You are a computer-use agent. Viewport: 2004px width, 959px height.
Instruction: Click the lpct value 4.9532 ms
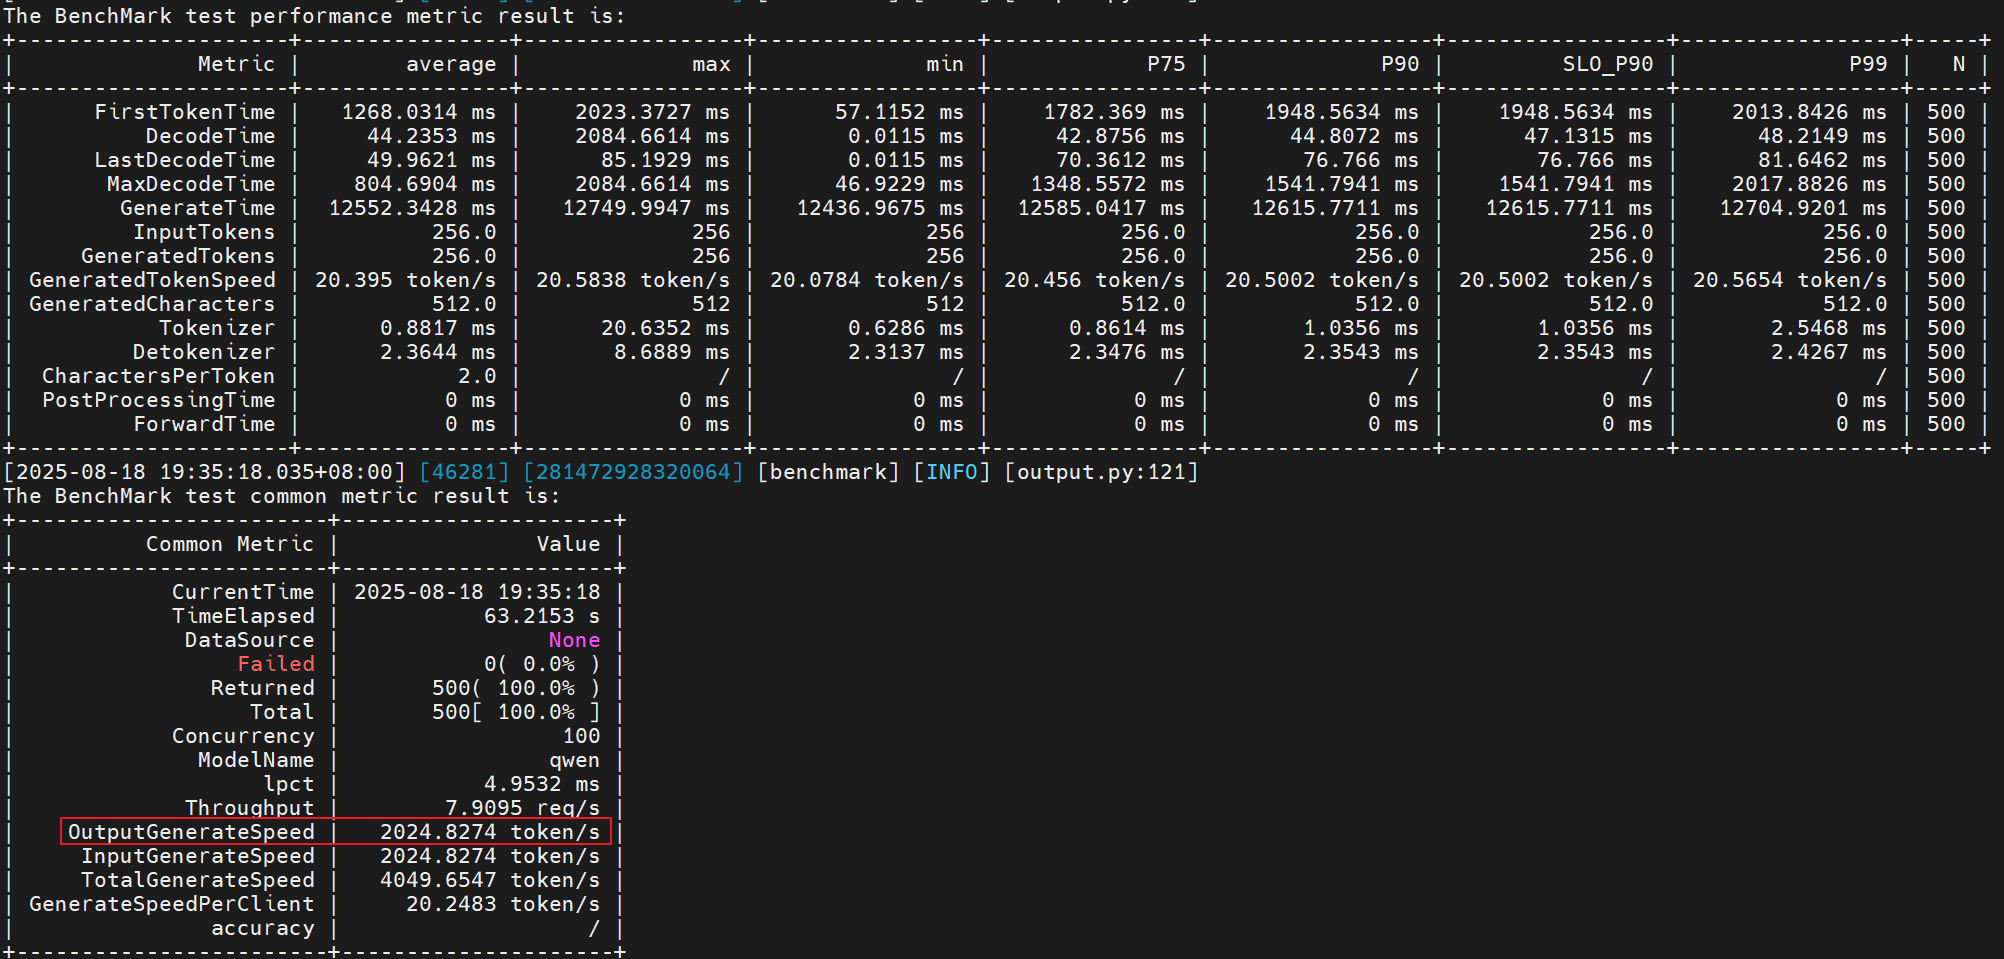(542, 784)
